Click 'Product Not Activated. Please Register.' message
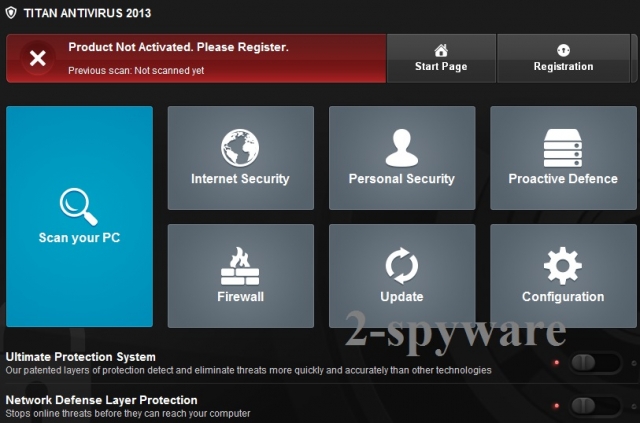 tap(178, 47)
